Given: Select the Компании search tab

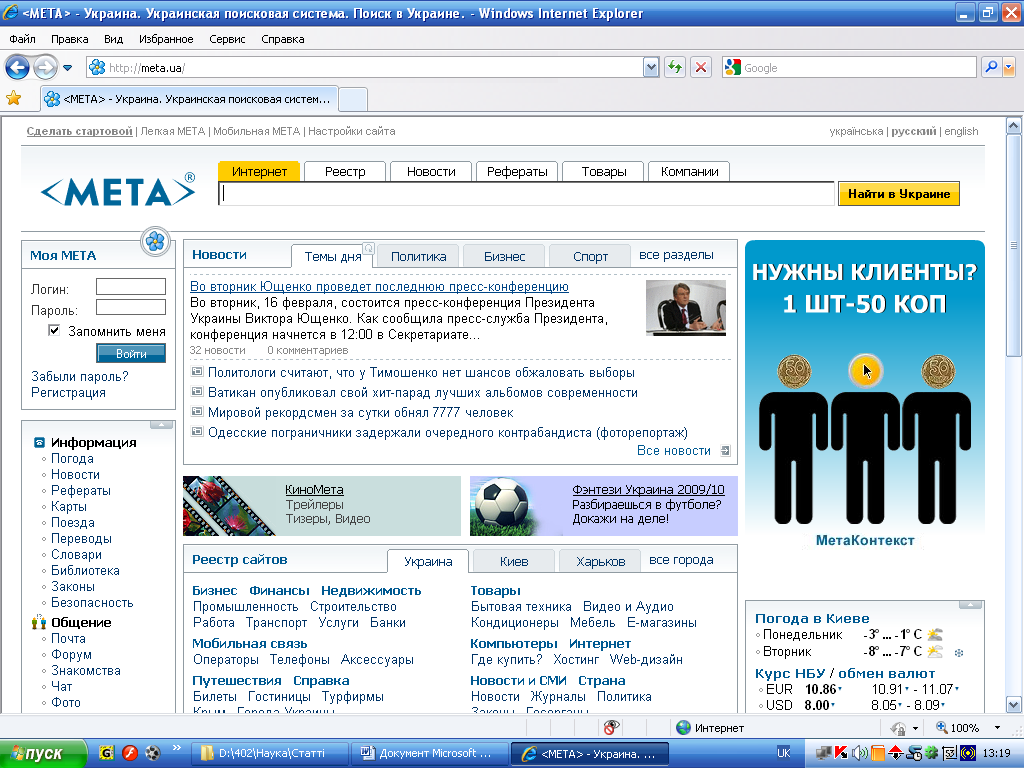Looking at the screenshot, I should tap(689, 172).
